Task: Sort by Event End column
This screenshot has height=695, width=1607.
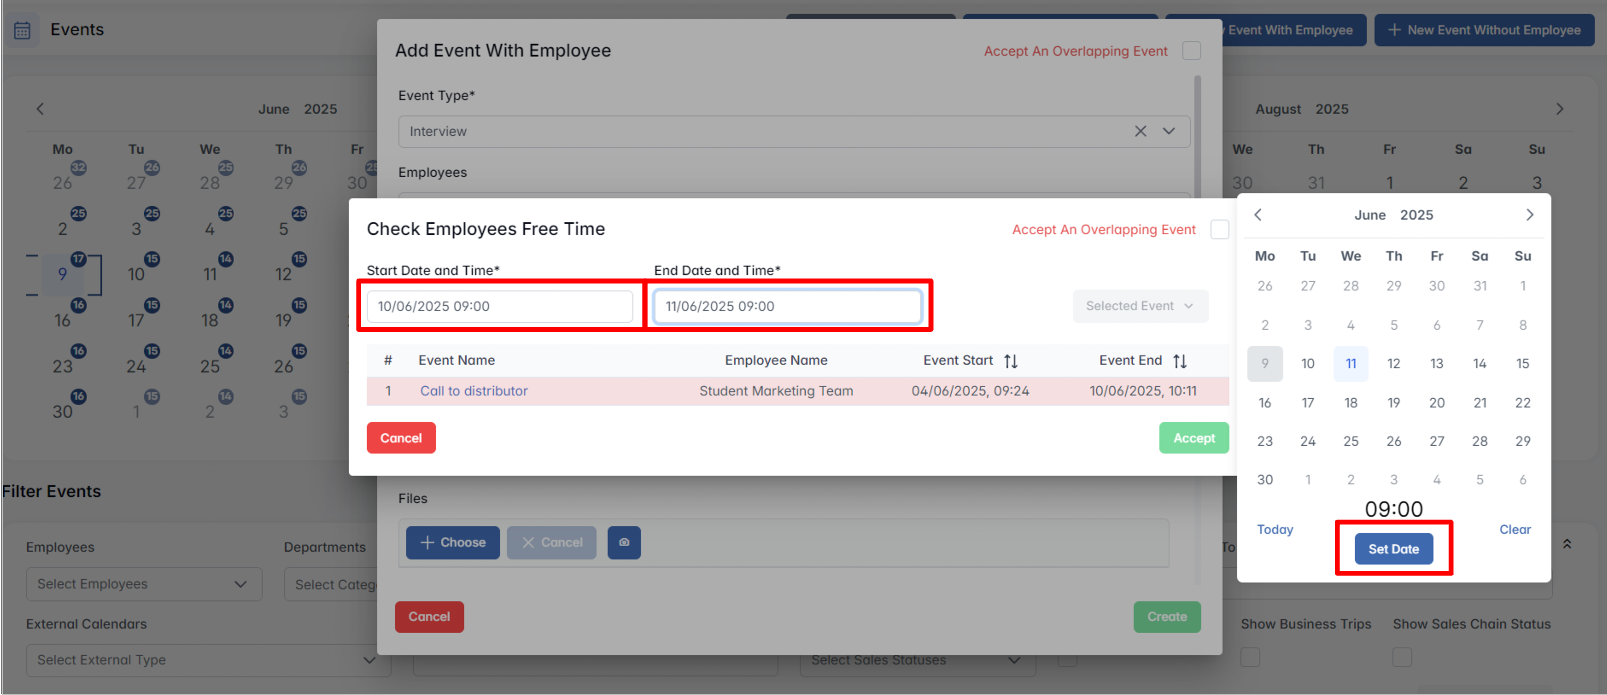Action: pos(1180,361)
